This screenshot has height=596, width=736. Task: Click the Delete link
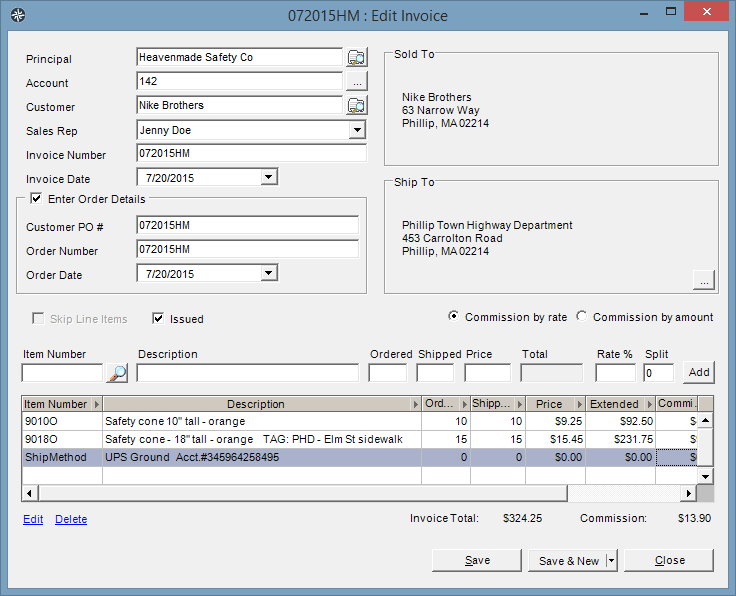click(71, 519)
